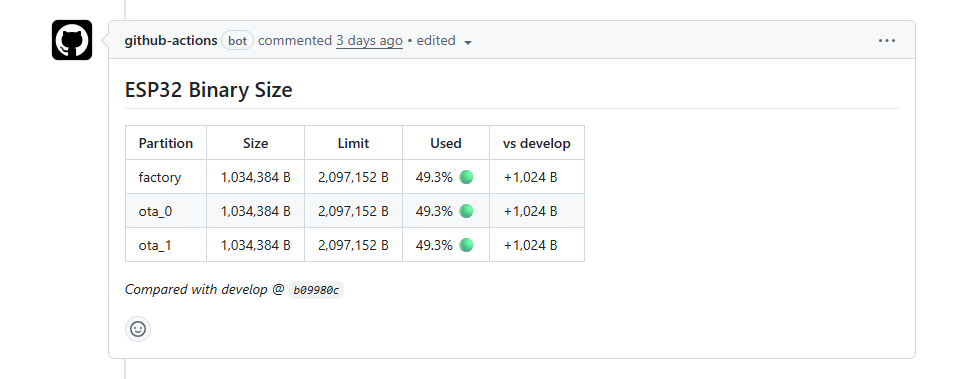
Task: Select the green status circle in factory row
Action: 466,177
